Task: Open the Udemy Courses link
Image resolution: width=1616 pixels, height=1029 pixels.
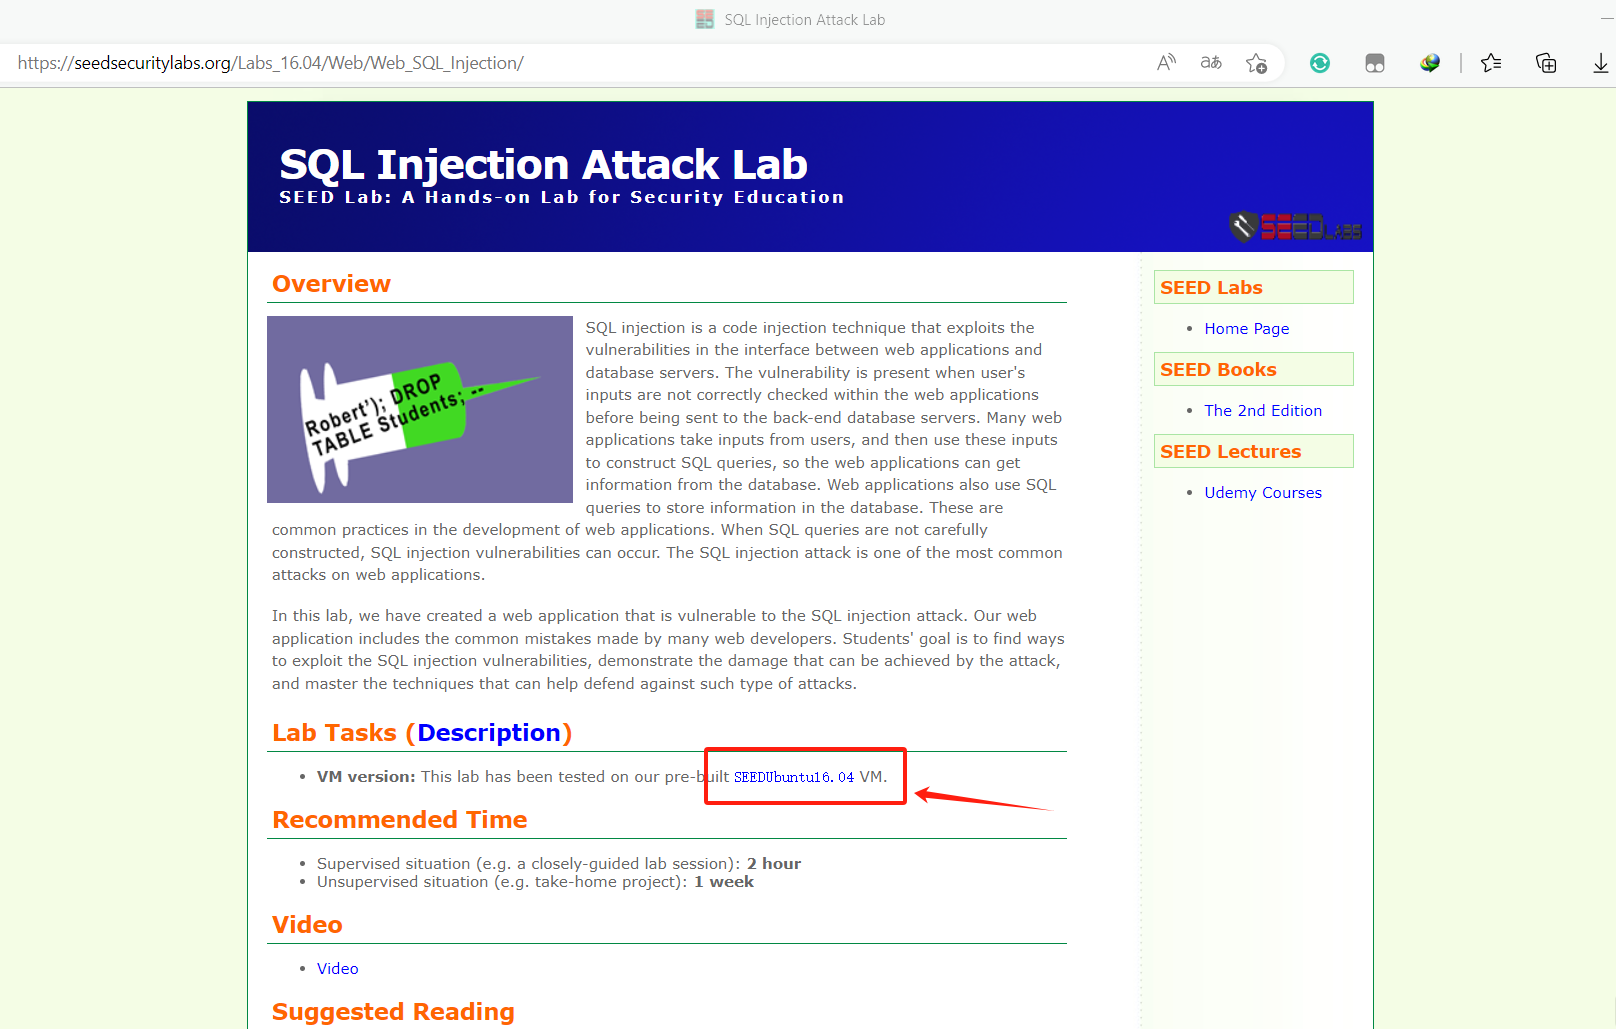Action: click(x=1263, y=492)
